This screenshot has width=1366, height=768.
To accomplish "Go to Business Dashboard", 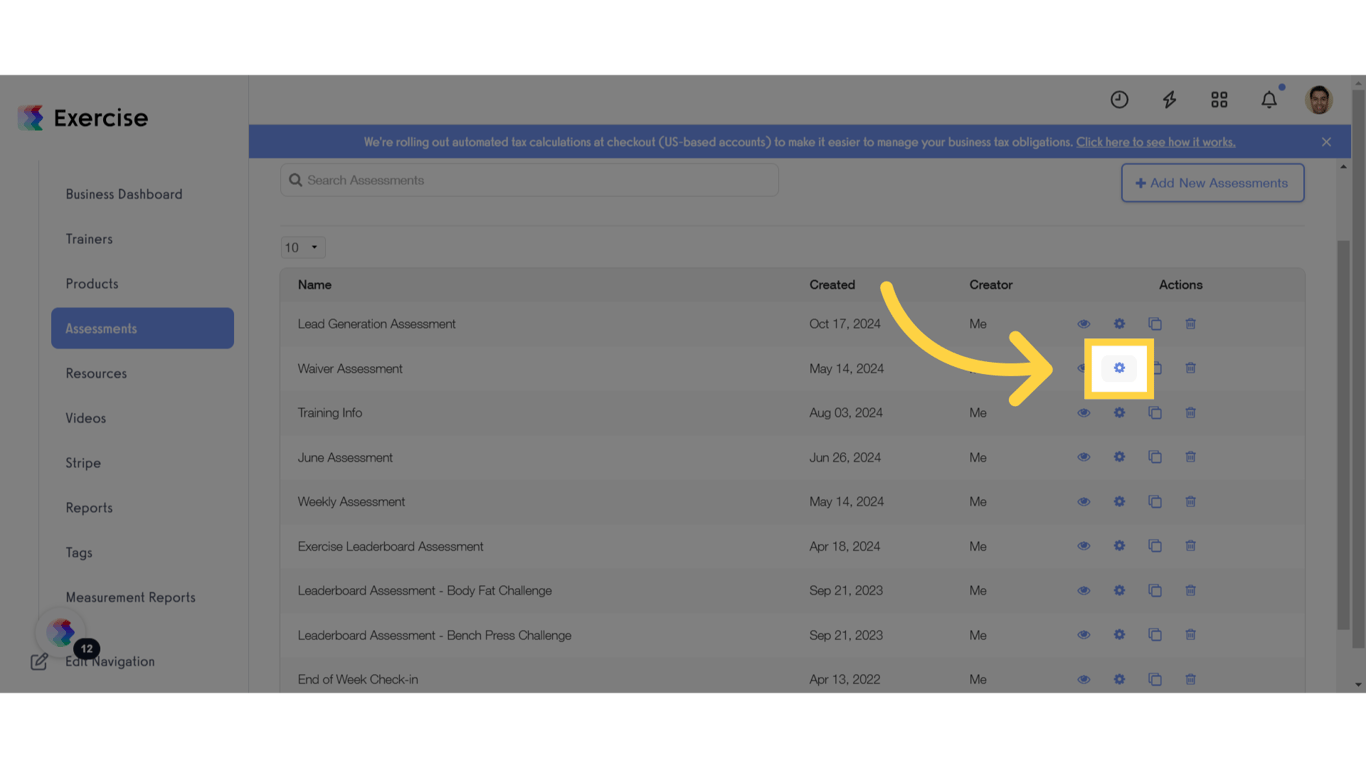I will pos(124,194).
